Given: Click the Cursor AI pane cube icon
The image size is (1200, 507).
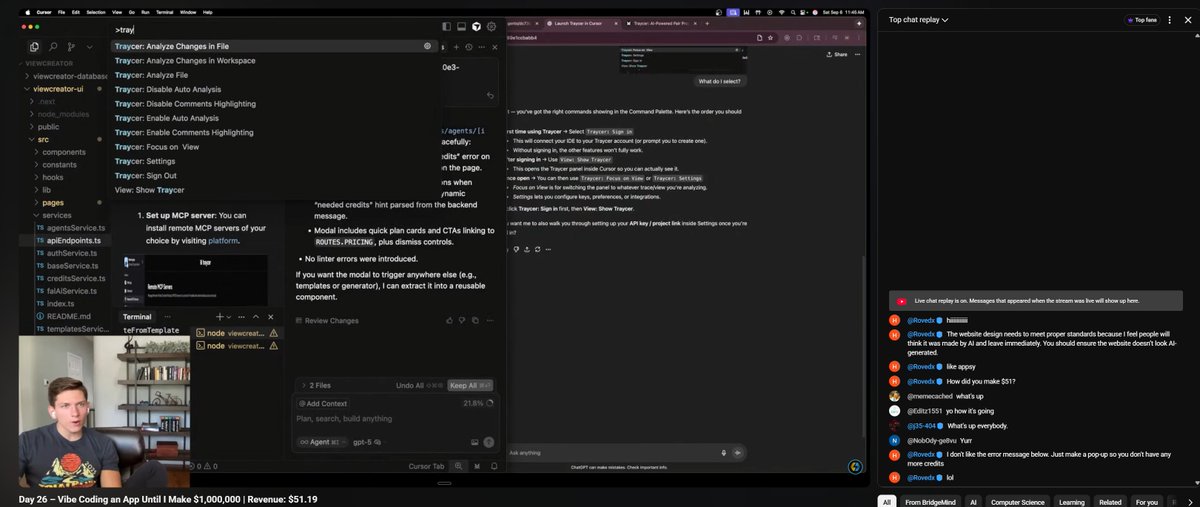Looking at the screenshot, I should point(476,27).
